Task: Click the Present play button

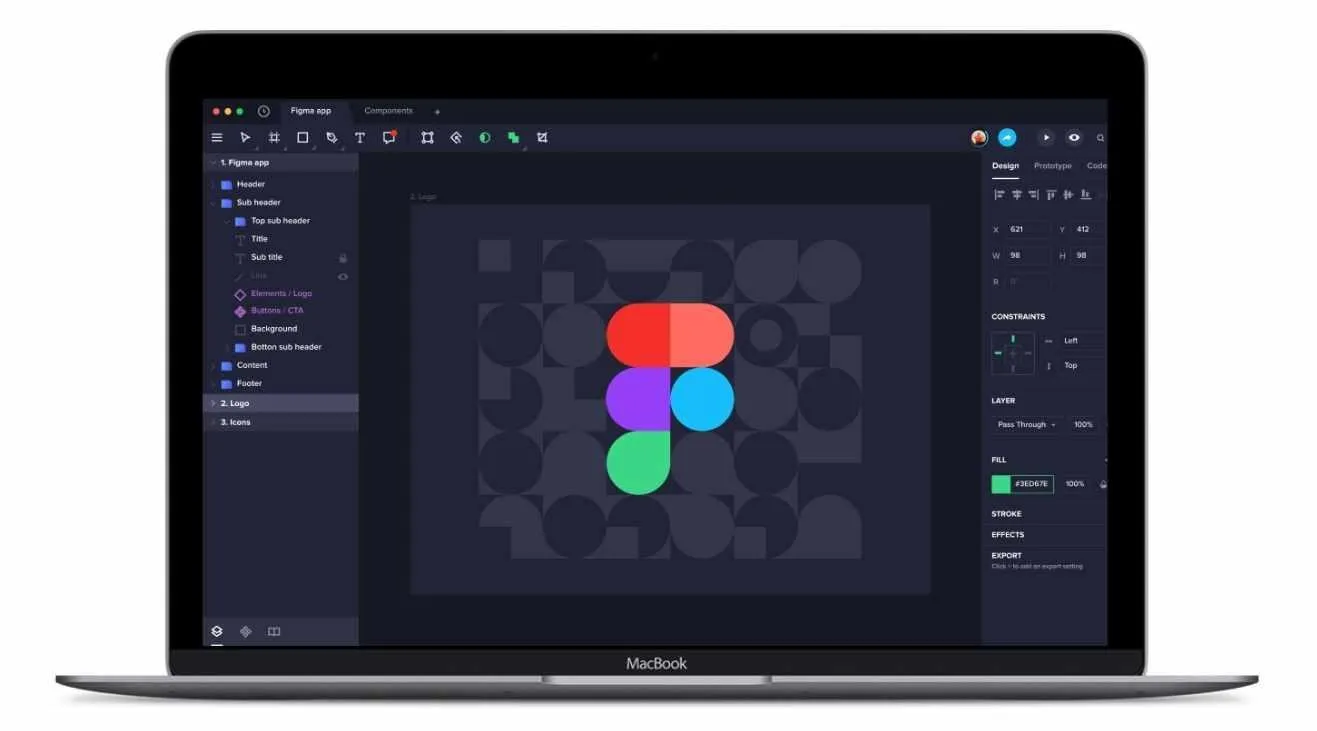Action: pos(1046,138)
